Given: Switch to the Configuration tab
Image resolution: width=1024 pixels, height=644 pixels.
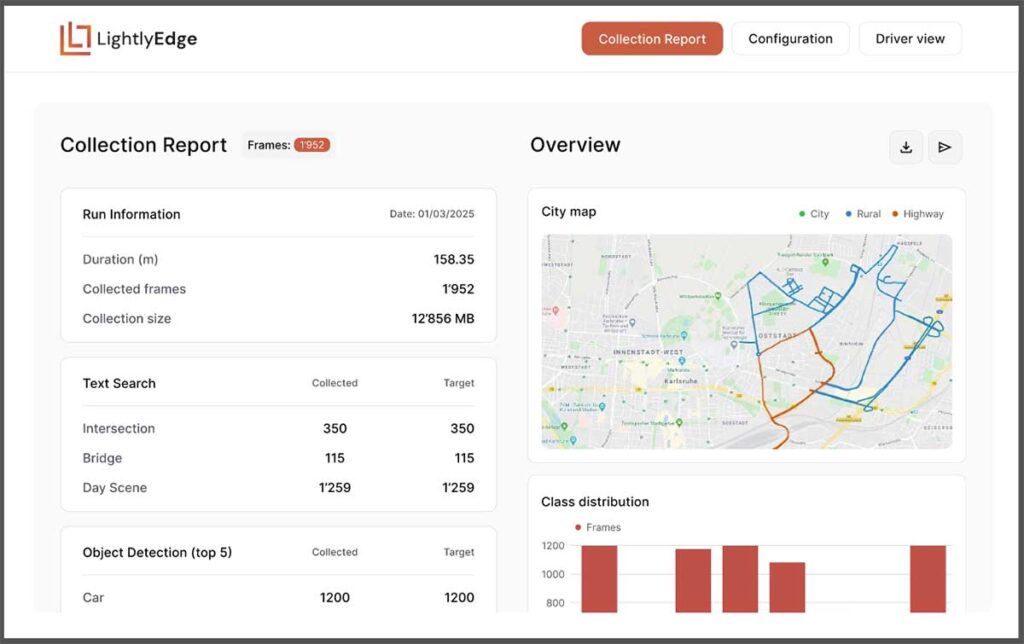Looking at the screenshot, I should tap(790, 39).
